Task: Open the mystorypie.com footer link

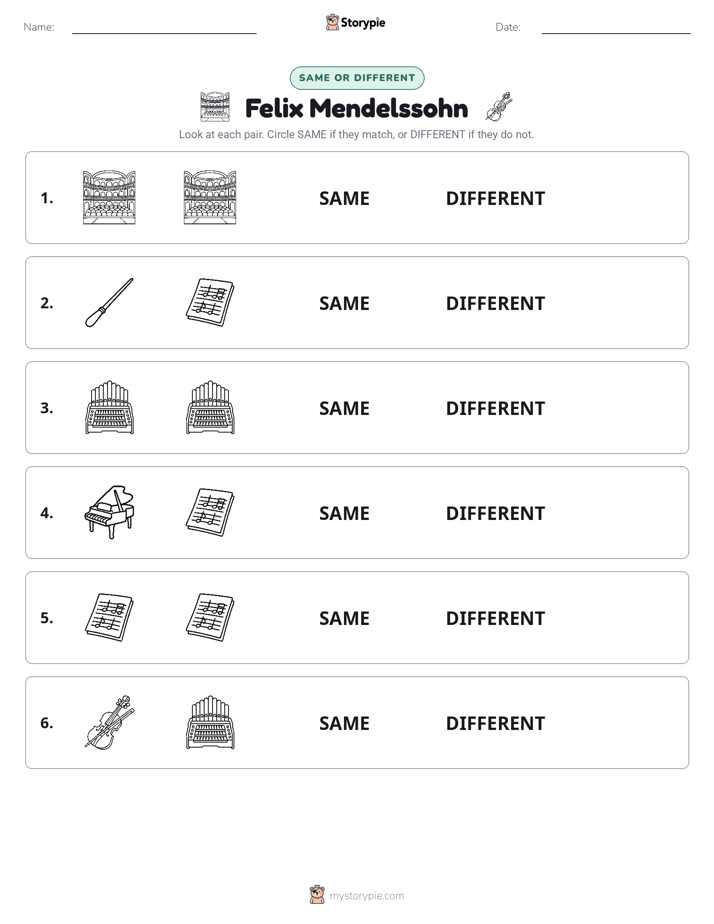Action: tap(366, 896)
